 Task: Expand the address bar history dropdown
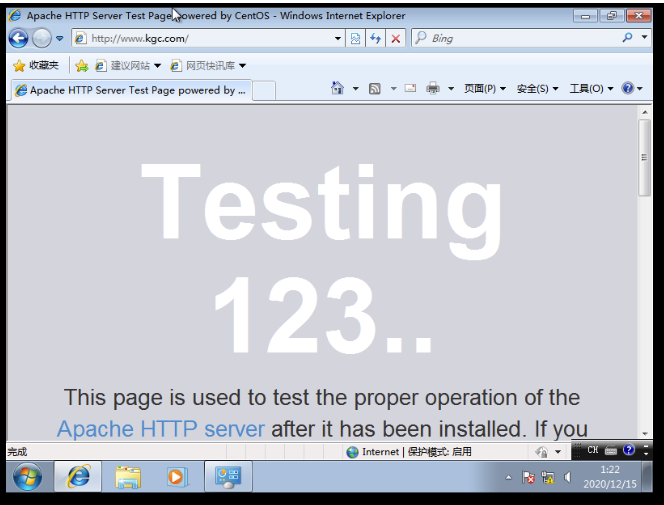[338, 39]
